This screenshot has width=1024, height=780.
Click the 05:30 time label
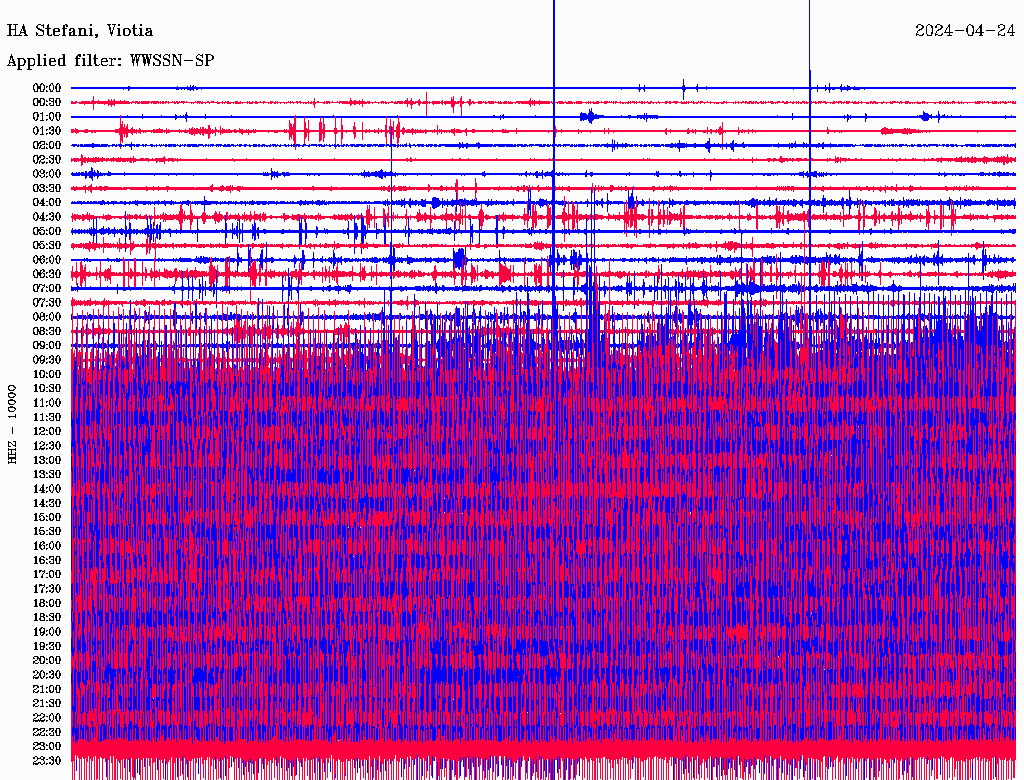pos(47,245)
